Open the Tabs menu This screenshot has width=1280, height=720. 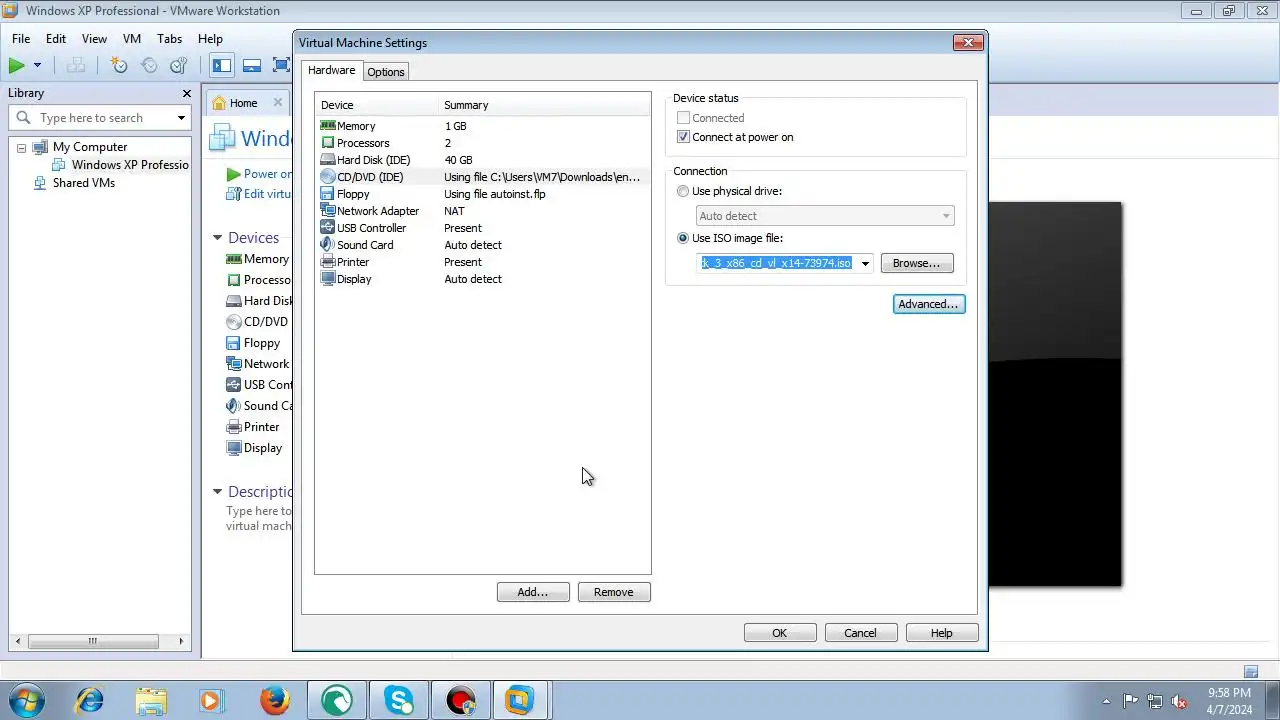[x=170, y=39]
